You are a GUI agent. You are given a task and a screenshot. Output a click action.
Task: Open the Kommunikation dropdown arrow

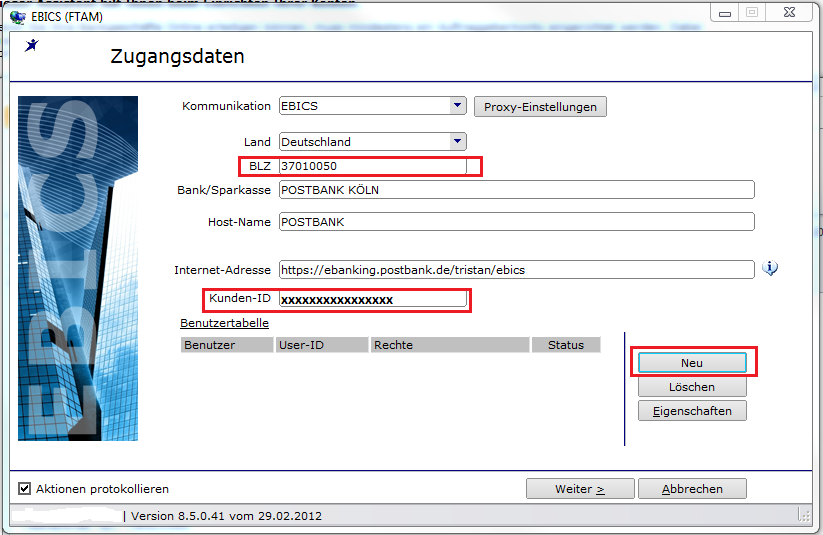coord(458,106)
